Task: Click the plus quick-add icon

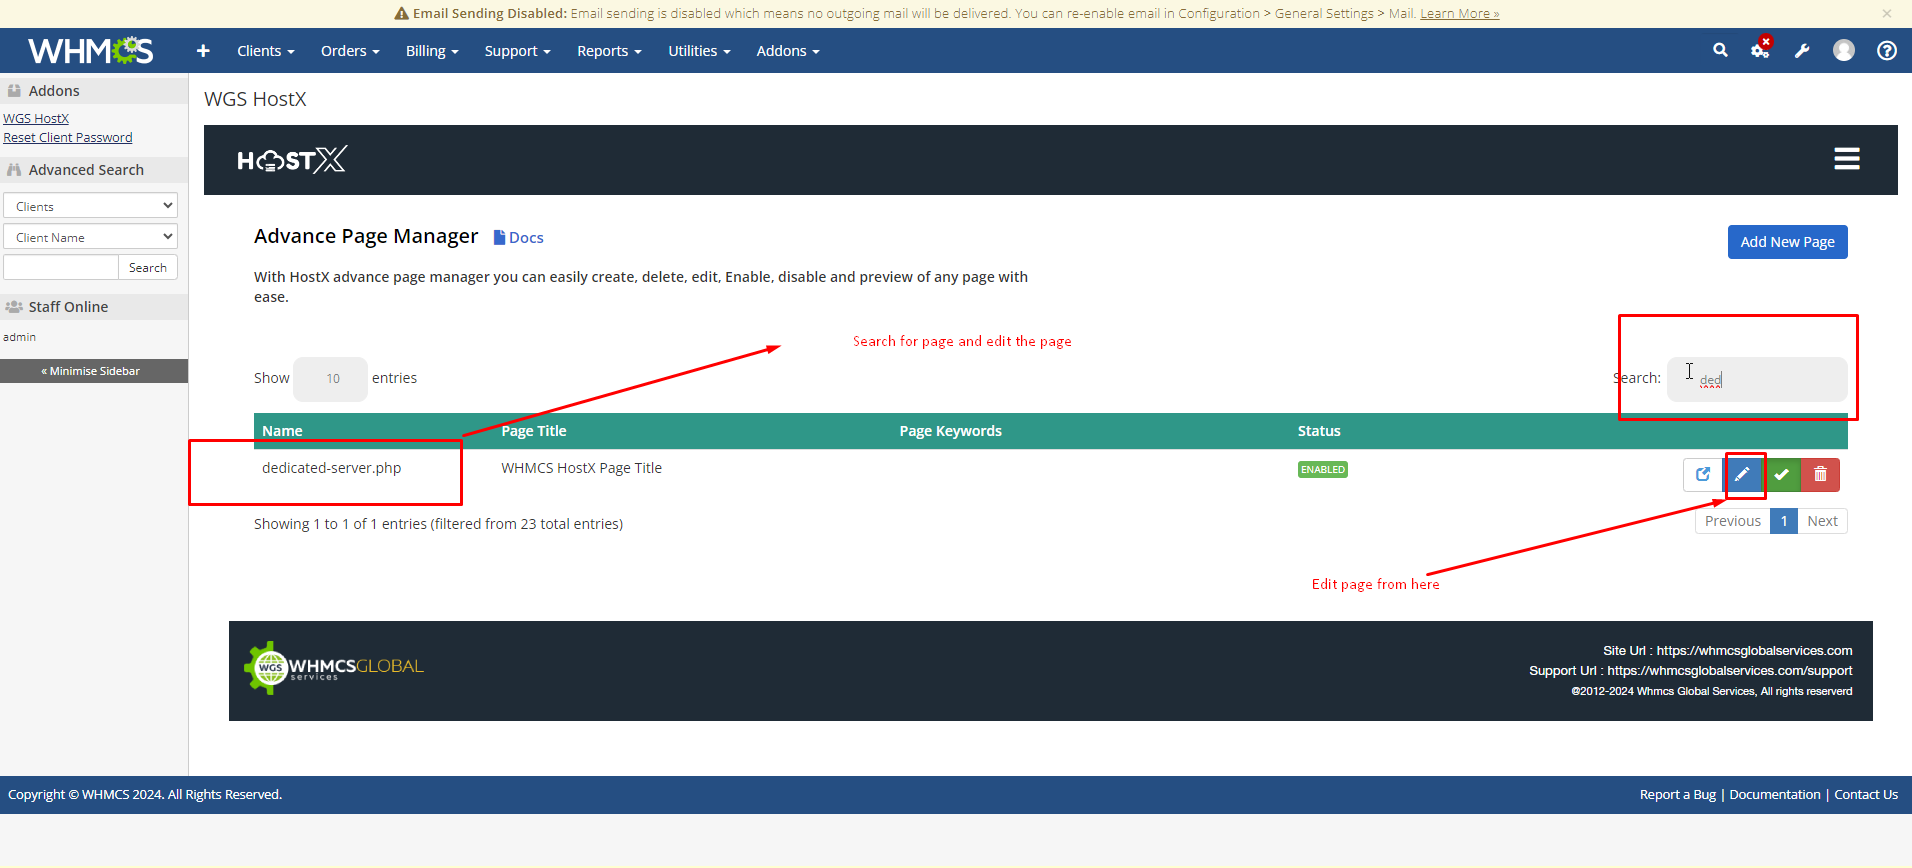Action: coord(203,51)
